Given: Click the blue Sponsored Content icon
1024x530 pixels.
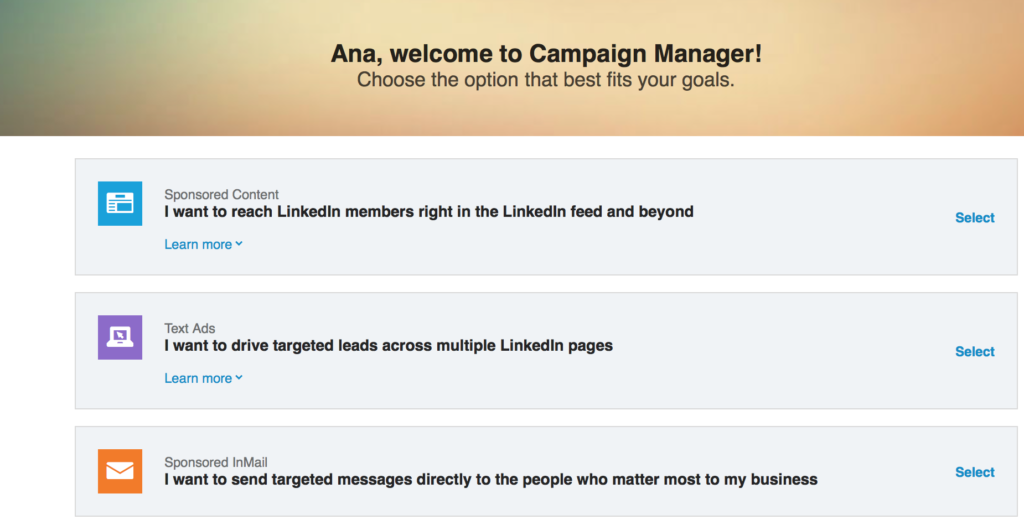Looking at the screenshot, I should pos(120,204).
